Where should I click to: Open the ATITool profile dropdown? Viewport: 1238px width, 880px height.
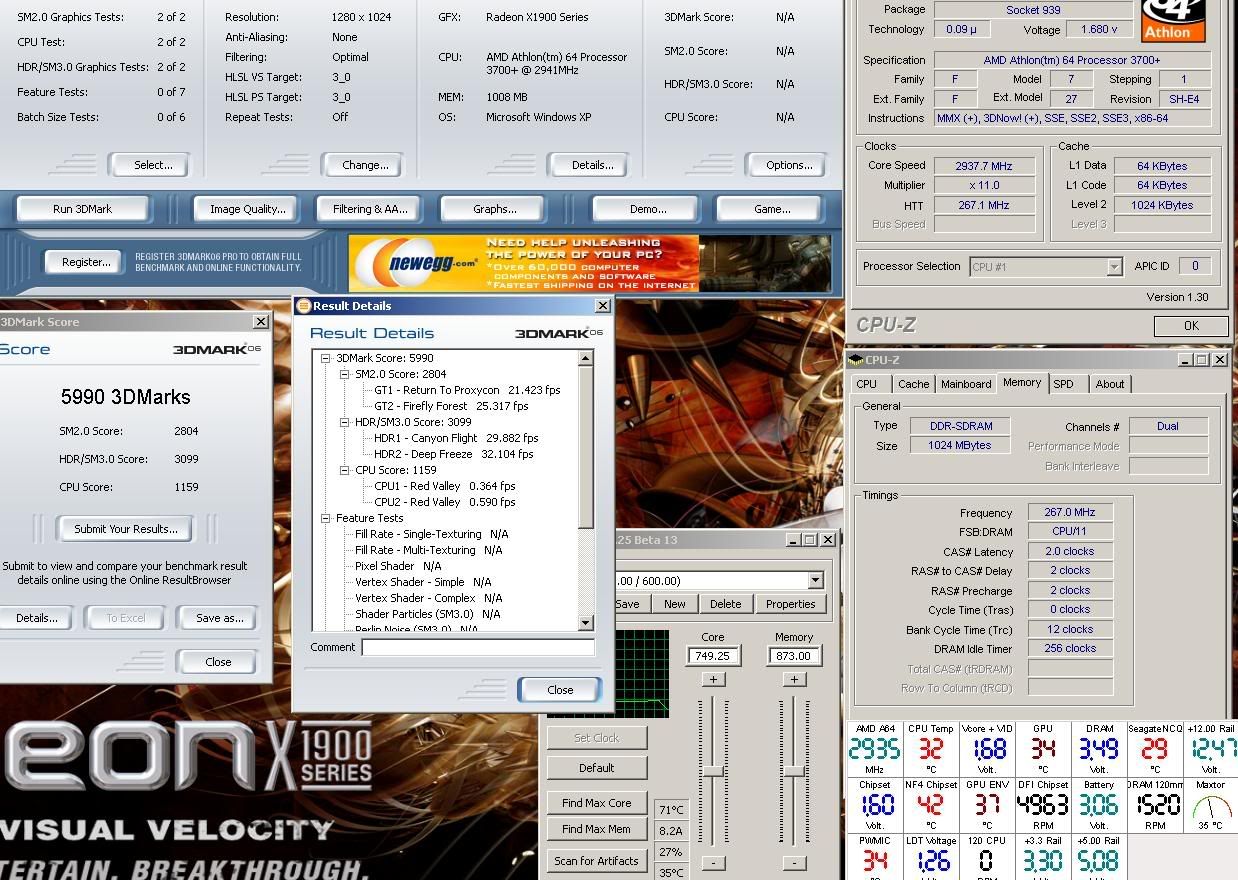[816, 581]
